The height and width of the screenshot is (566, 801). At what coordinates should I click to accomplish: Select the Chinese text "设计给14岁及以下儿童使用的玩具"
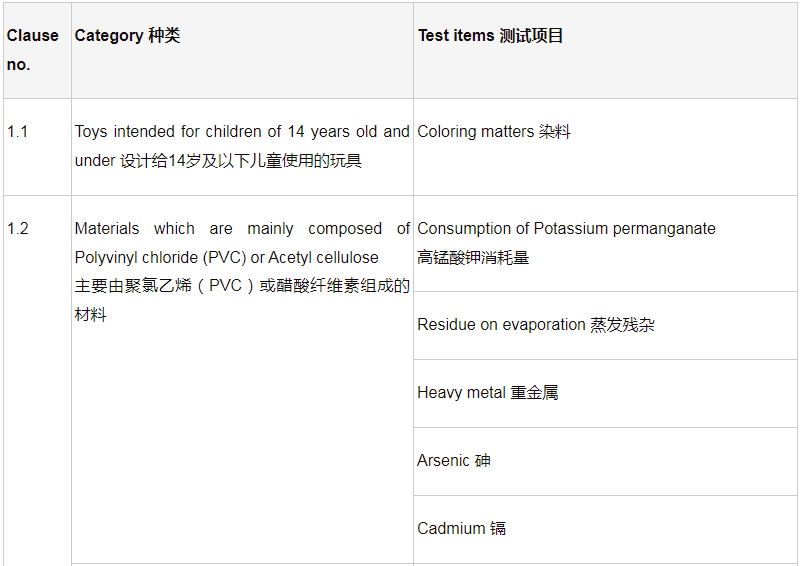[x=241, y=161]
